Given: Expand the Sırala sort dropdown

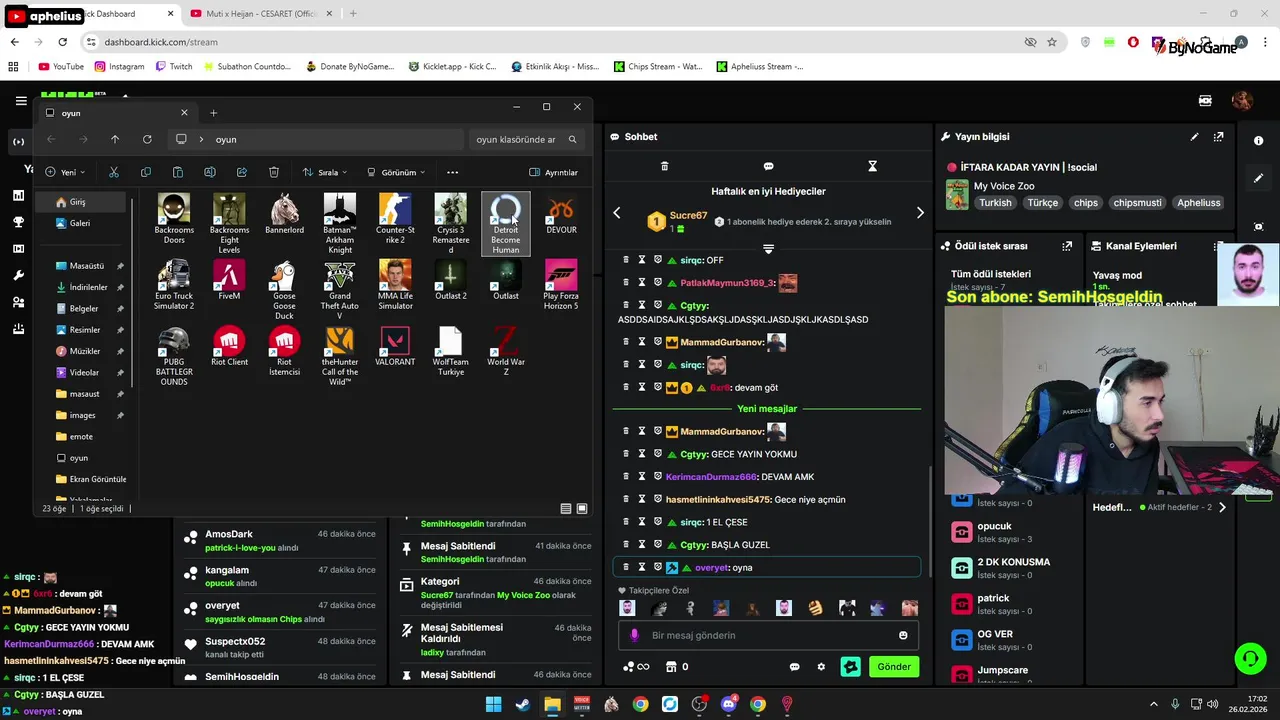Looking at the screenshot, I should point(324,172).
